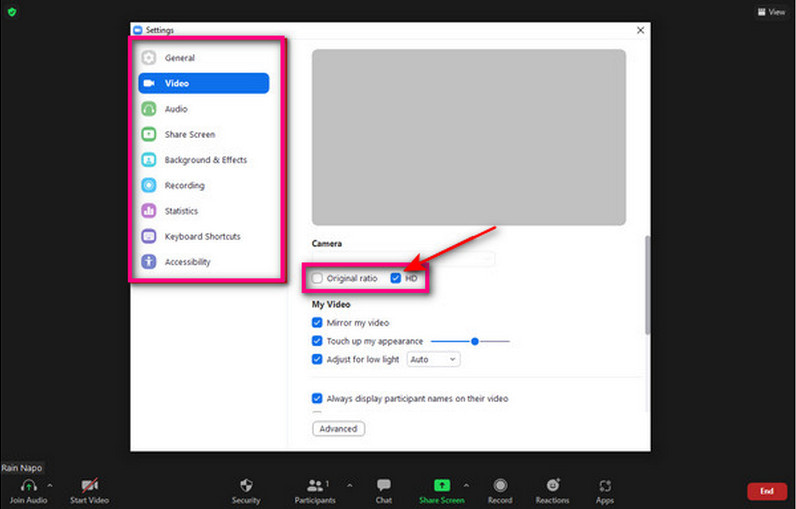796x509 pixels.
Task: Select Background & Effects settings tab
Action: tap(203, 160)
